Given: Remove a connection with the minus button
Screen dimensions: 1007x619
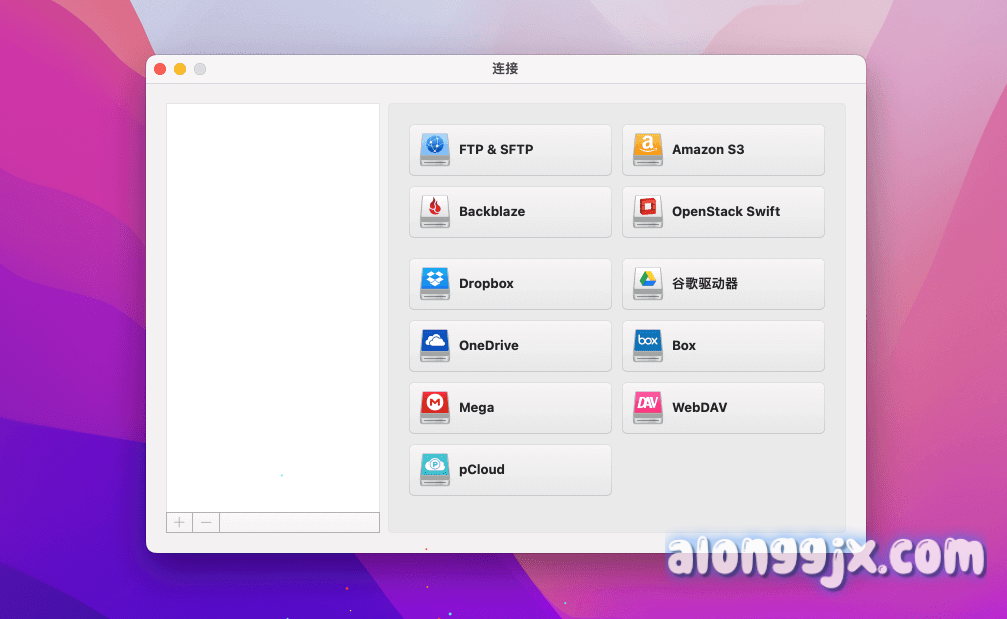Looking at the screenshot, I should pyautogui.click(x=206, y=522).
